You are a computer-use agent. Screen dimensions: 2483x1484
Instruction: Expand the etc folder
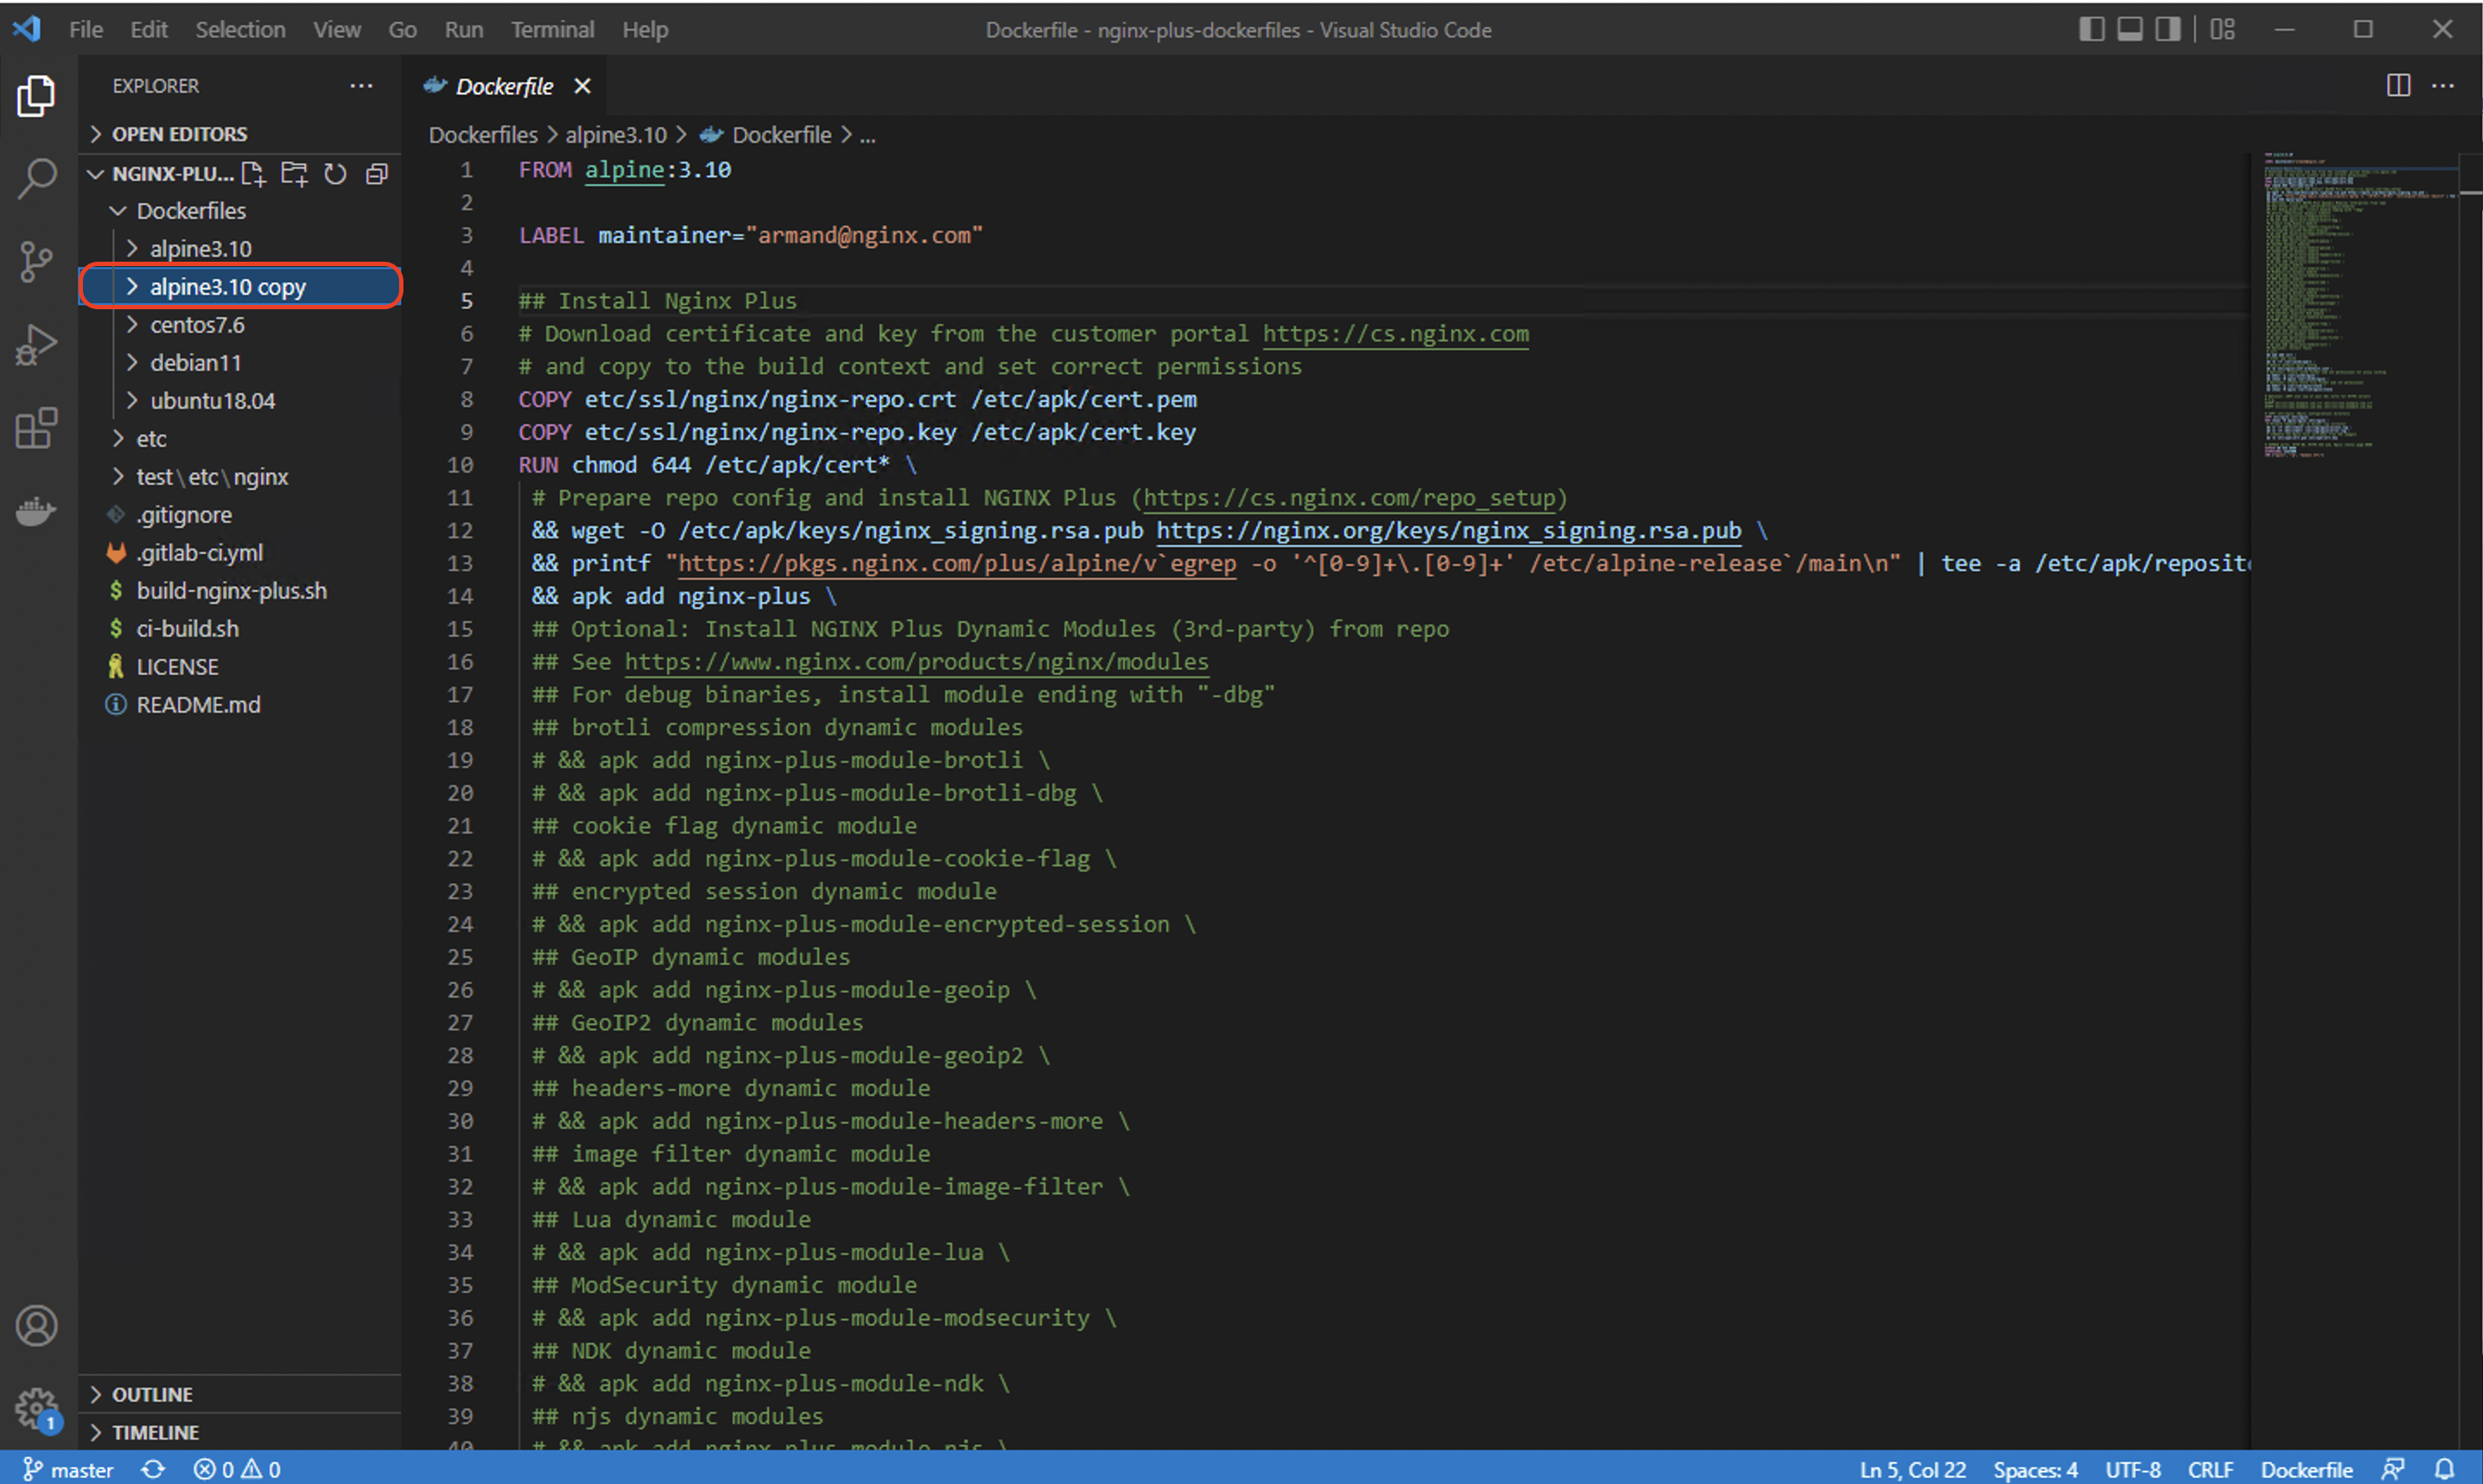[240, 439]
